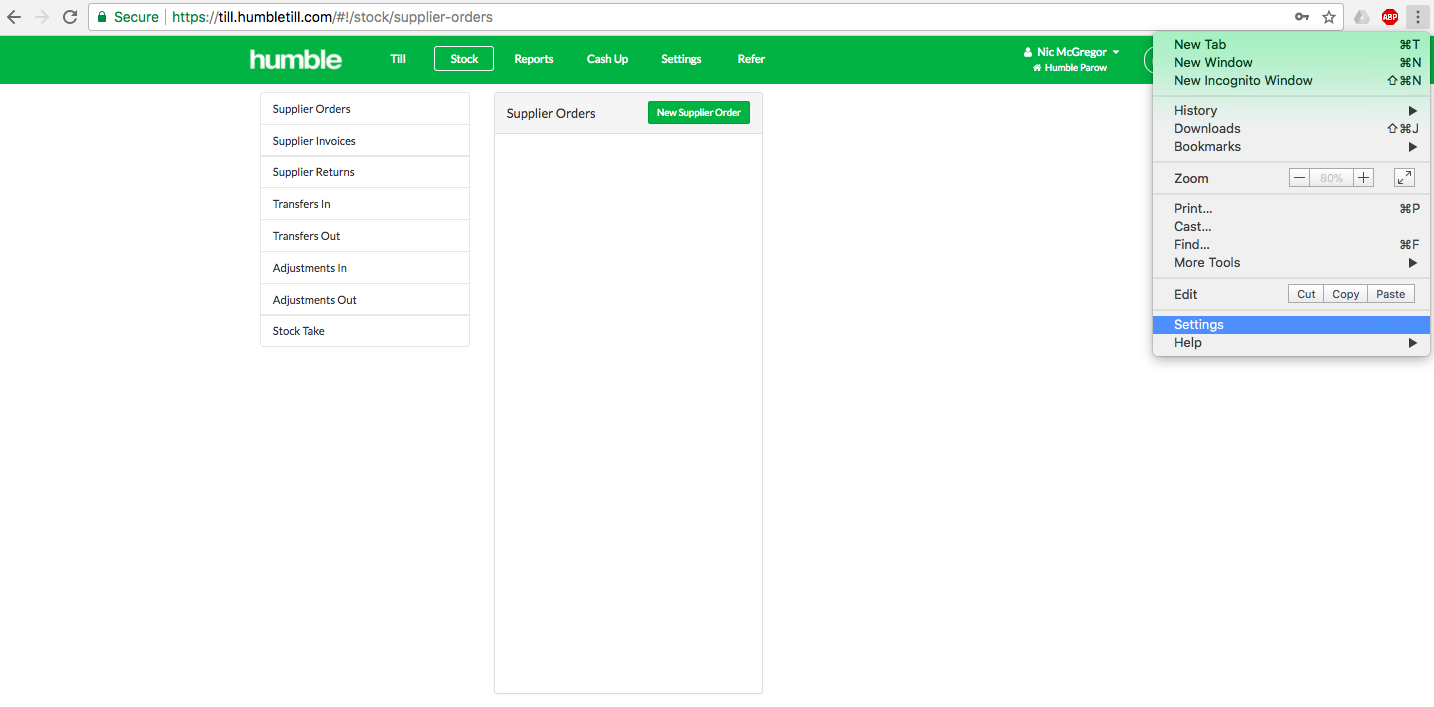This screenshot has height=707, width=1434.
Task: Choose Print... in the Chrome menu
Action: coord(1291,208)
